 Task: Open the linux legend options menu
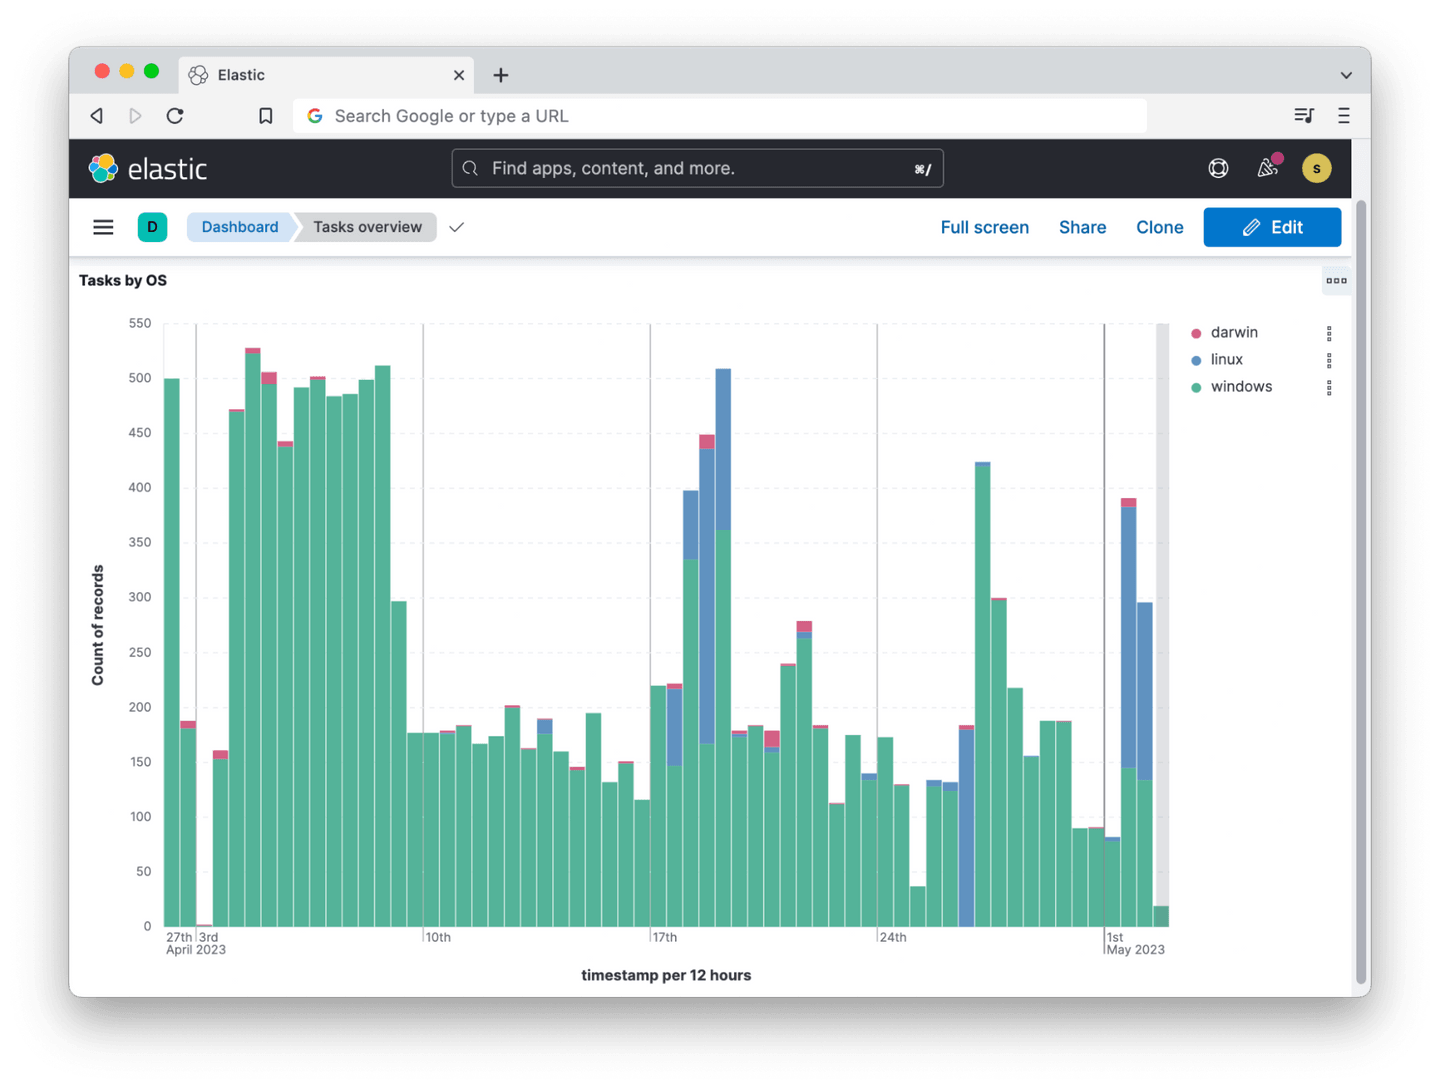(x=1329, y=360)
